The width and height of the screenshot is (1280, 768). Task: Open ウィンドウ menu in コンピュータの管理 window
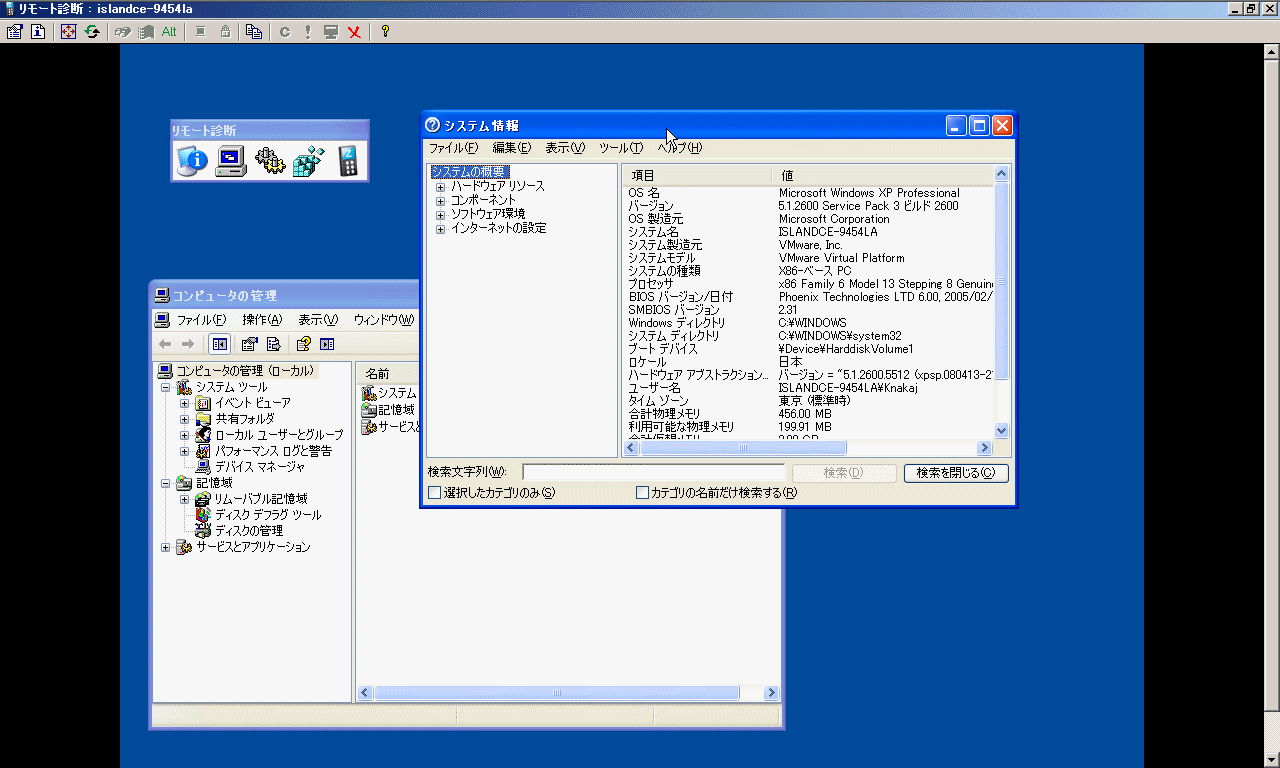click(x=383, y=320)
